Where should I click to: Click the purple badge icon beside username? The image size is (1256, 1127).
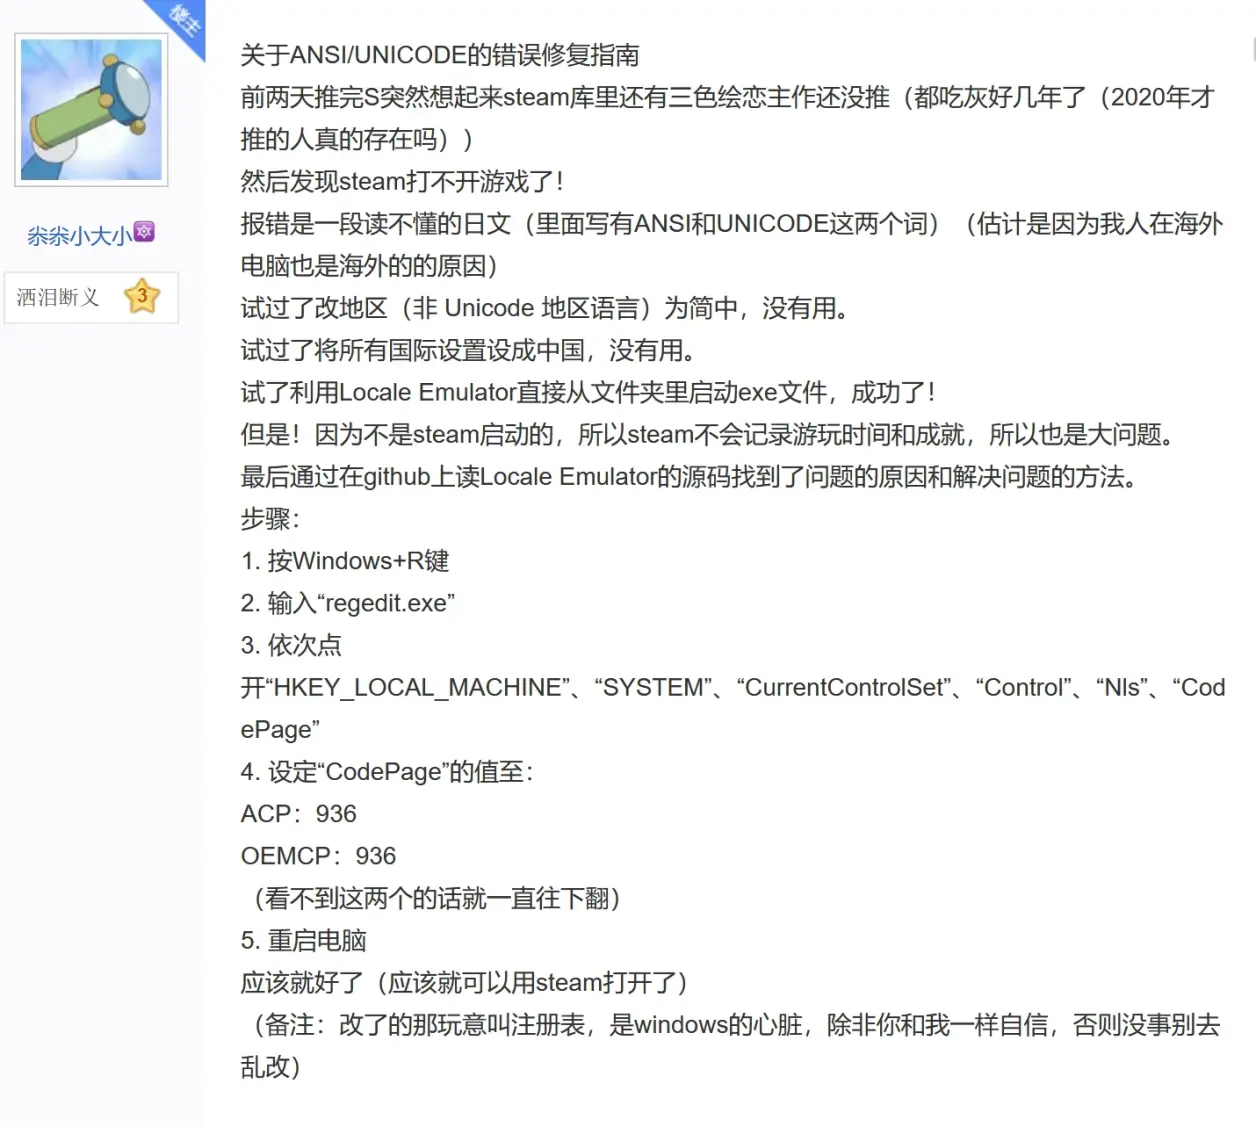click(144, 232)
